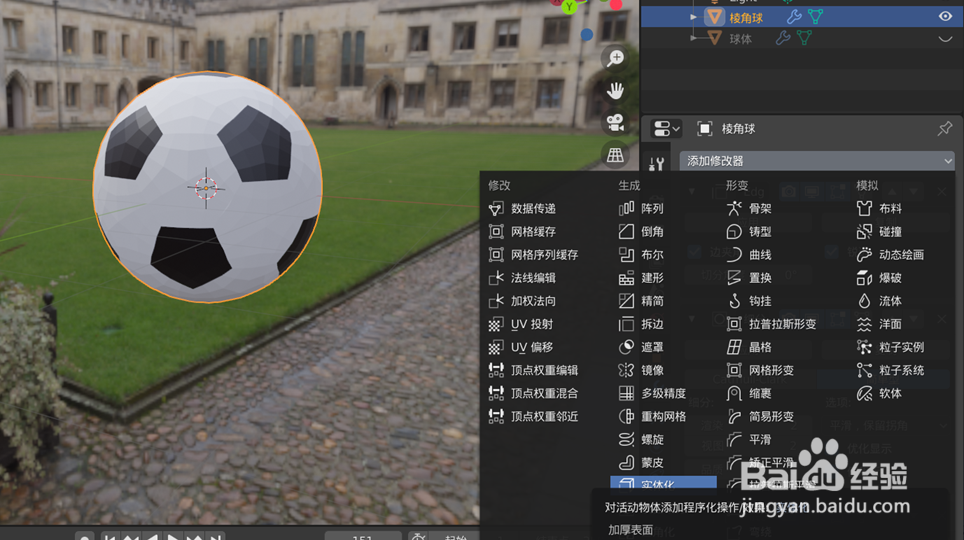
Task: Add the 曲线 curve modifier
Action: (x=749, y=255)
